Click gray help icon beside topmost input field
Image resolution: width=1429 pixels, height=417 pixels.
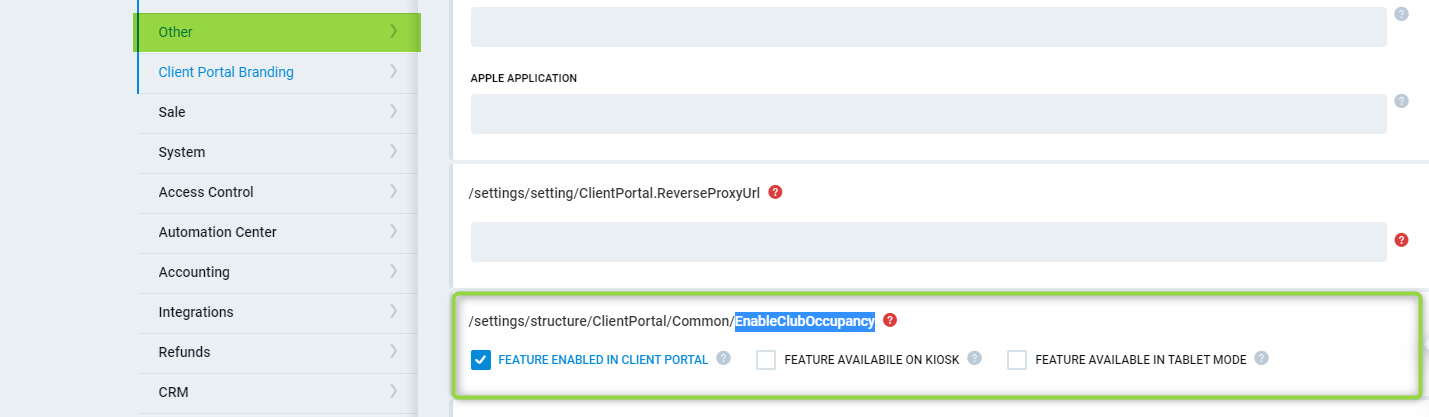(x=1401, y=14)
